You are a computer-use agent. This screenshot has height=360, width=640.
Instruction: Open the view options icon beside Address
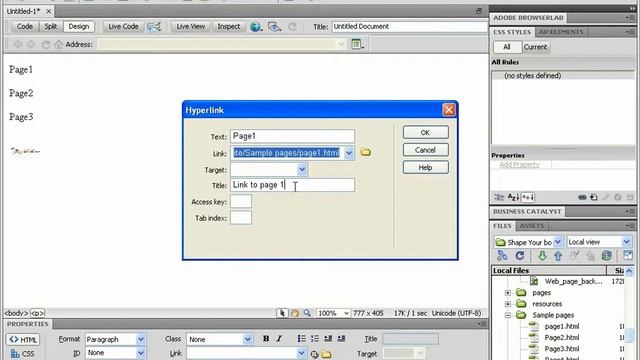pos(358,44)
